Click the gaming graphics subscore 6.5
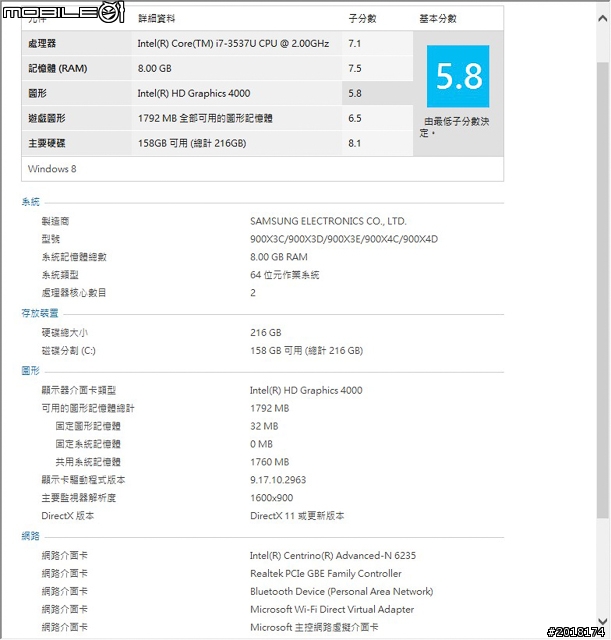 point(355,118)
